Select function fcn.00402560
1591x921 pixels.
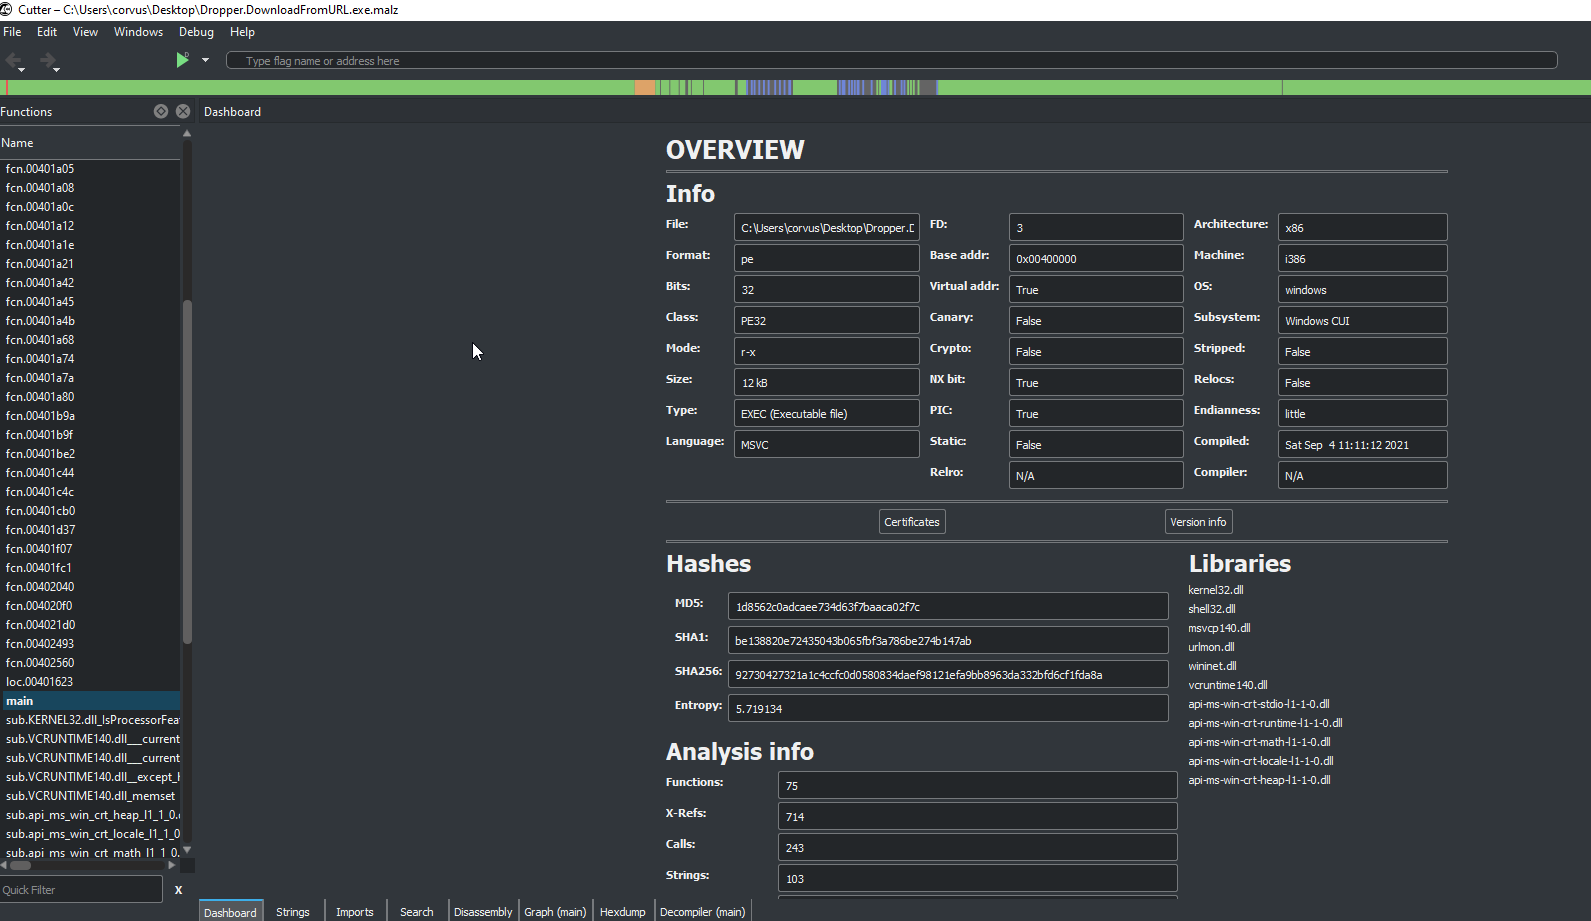[x=91, y=663]
